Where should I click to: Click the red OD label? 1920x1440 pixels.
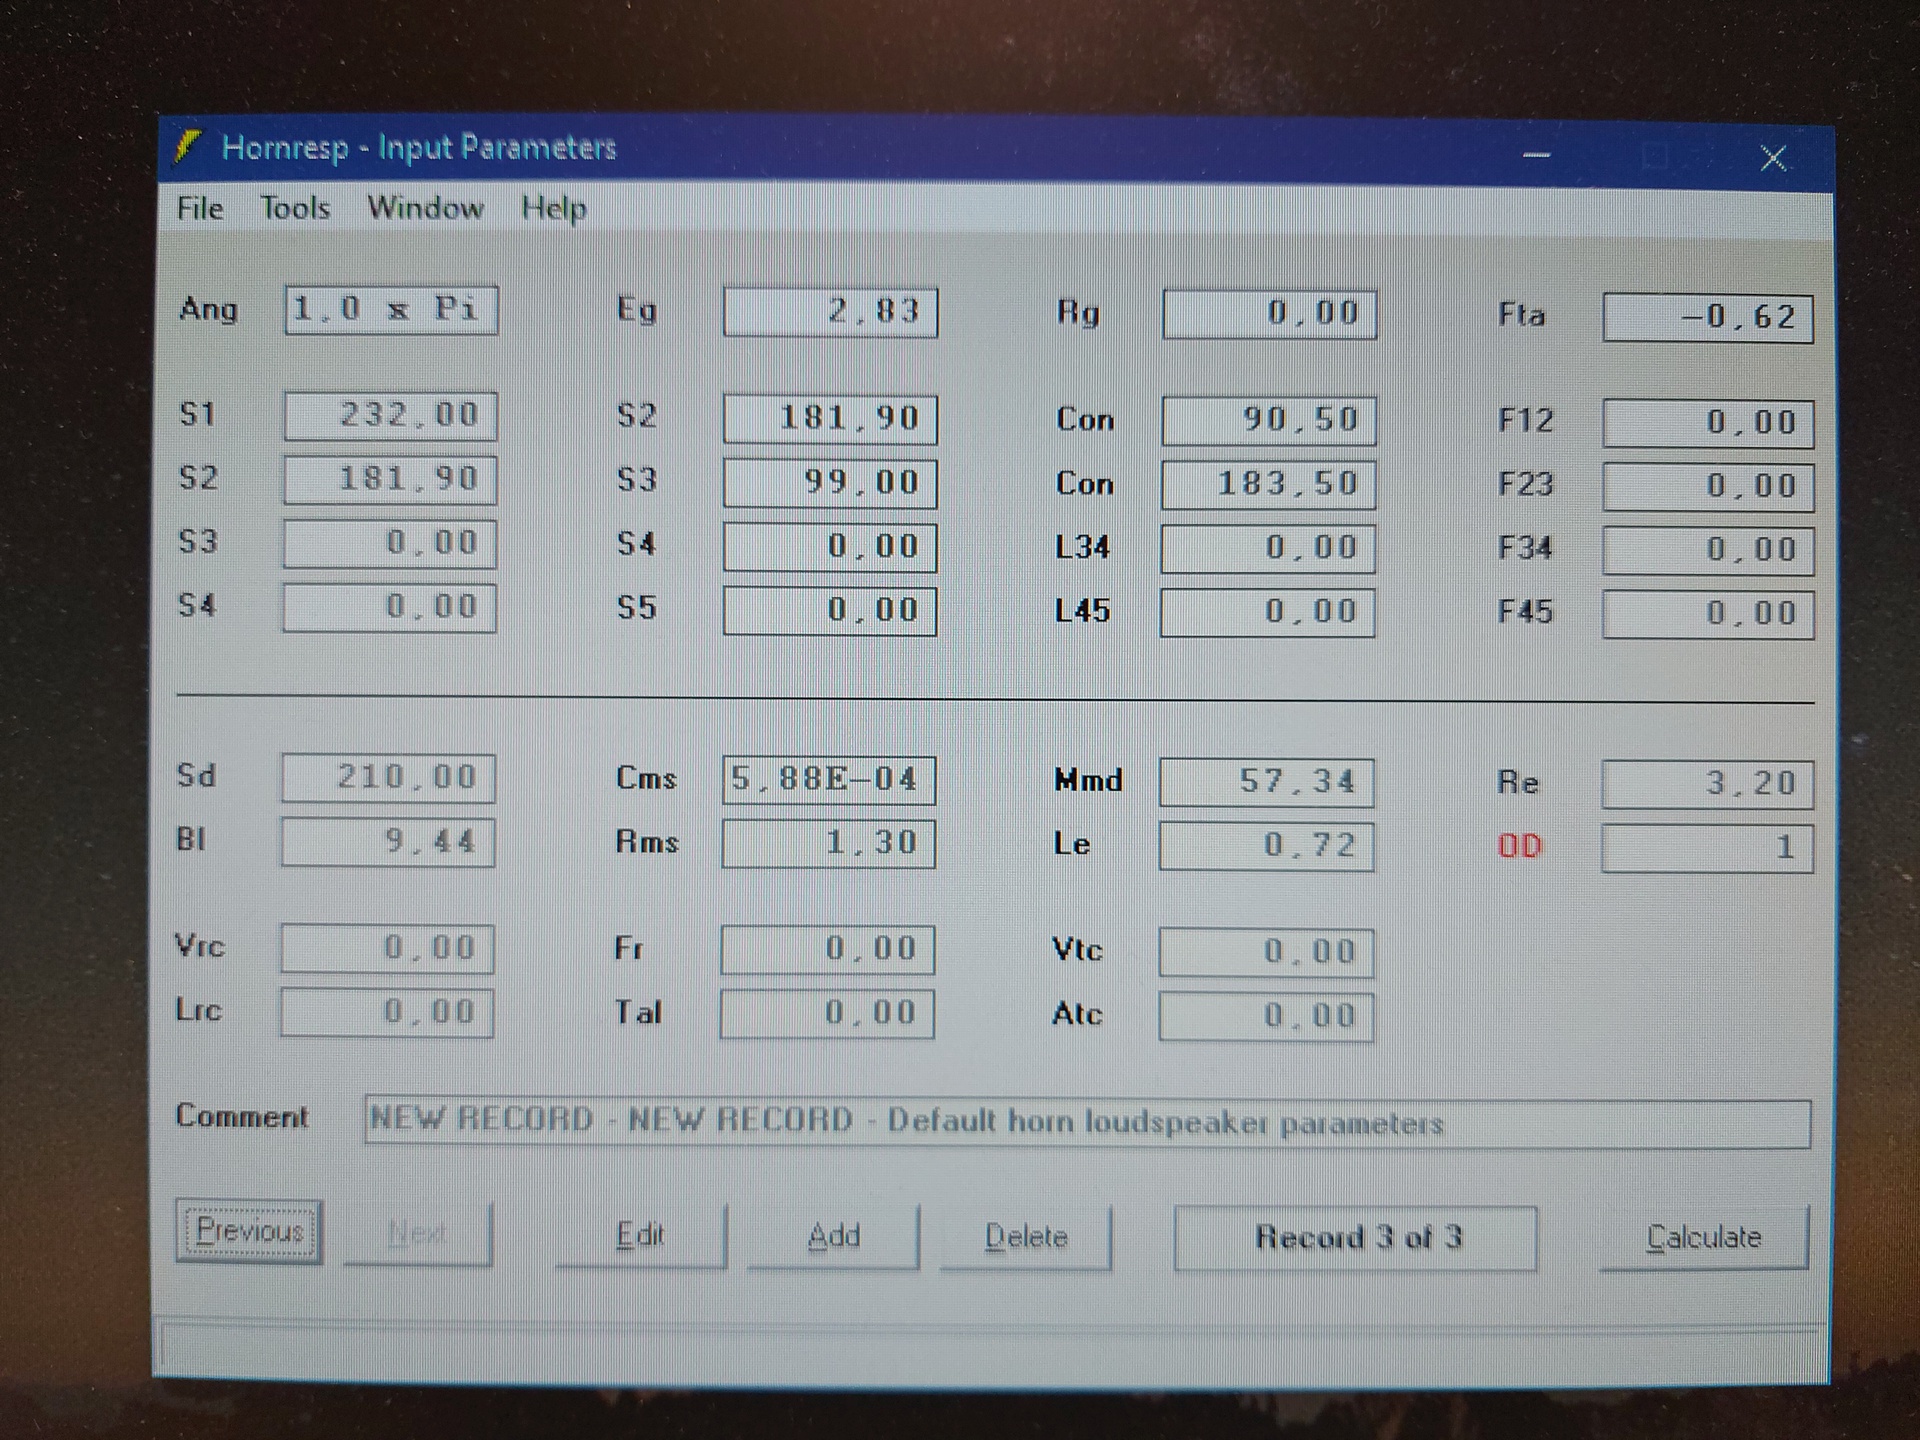(1519, 847)
